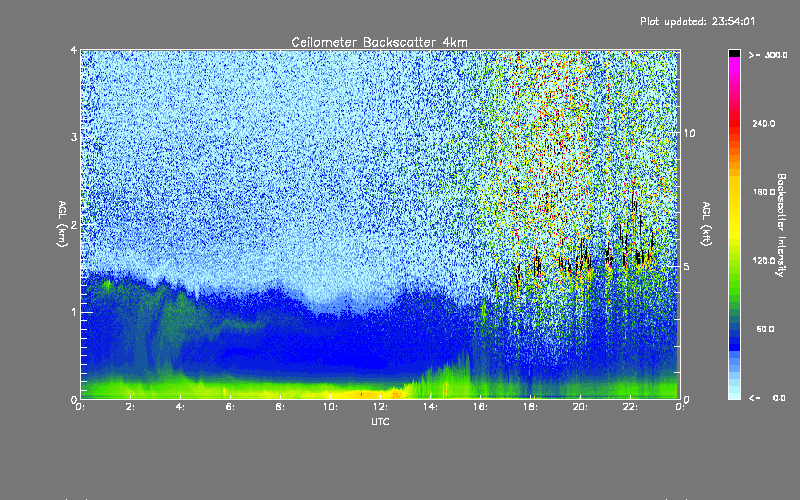Click the "Ceilometer Backscatter 4km" plot title
Image resolution: width=800 pixels, height=500 pixels.
[x=379, y=42]
